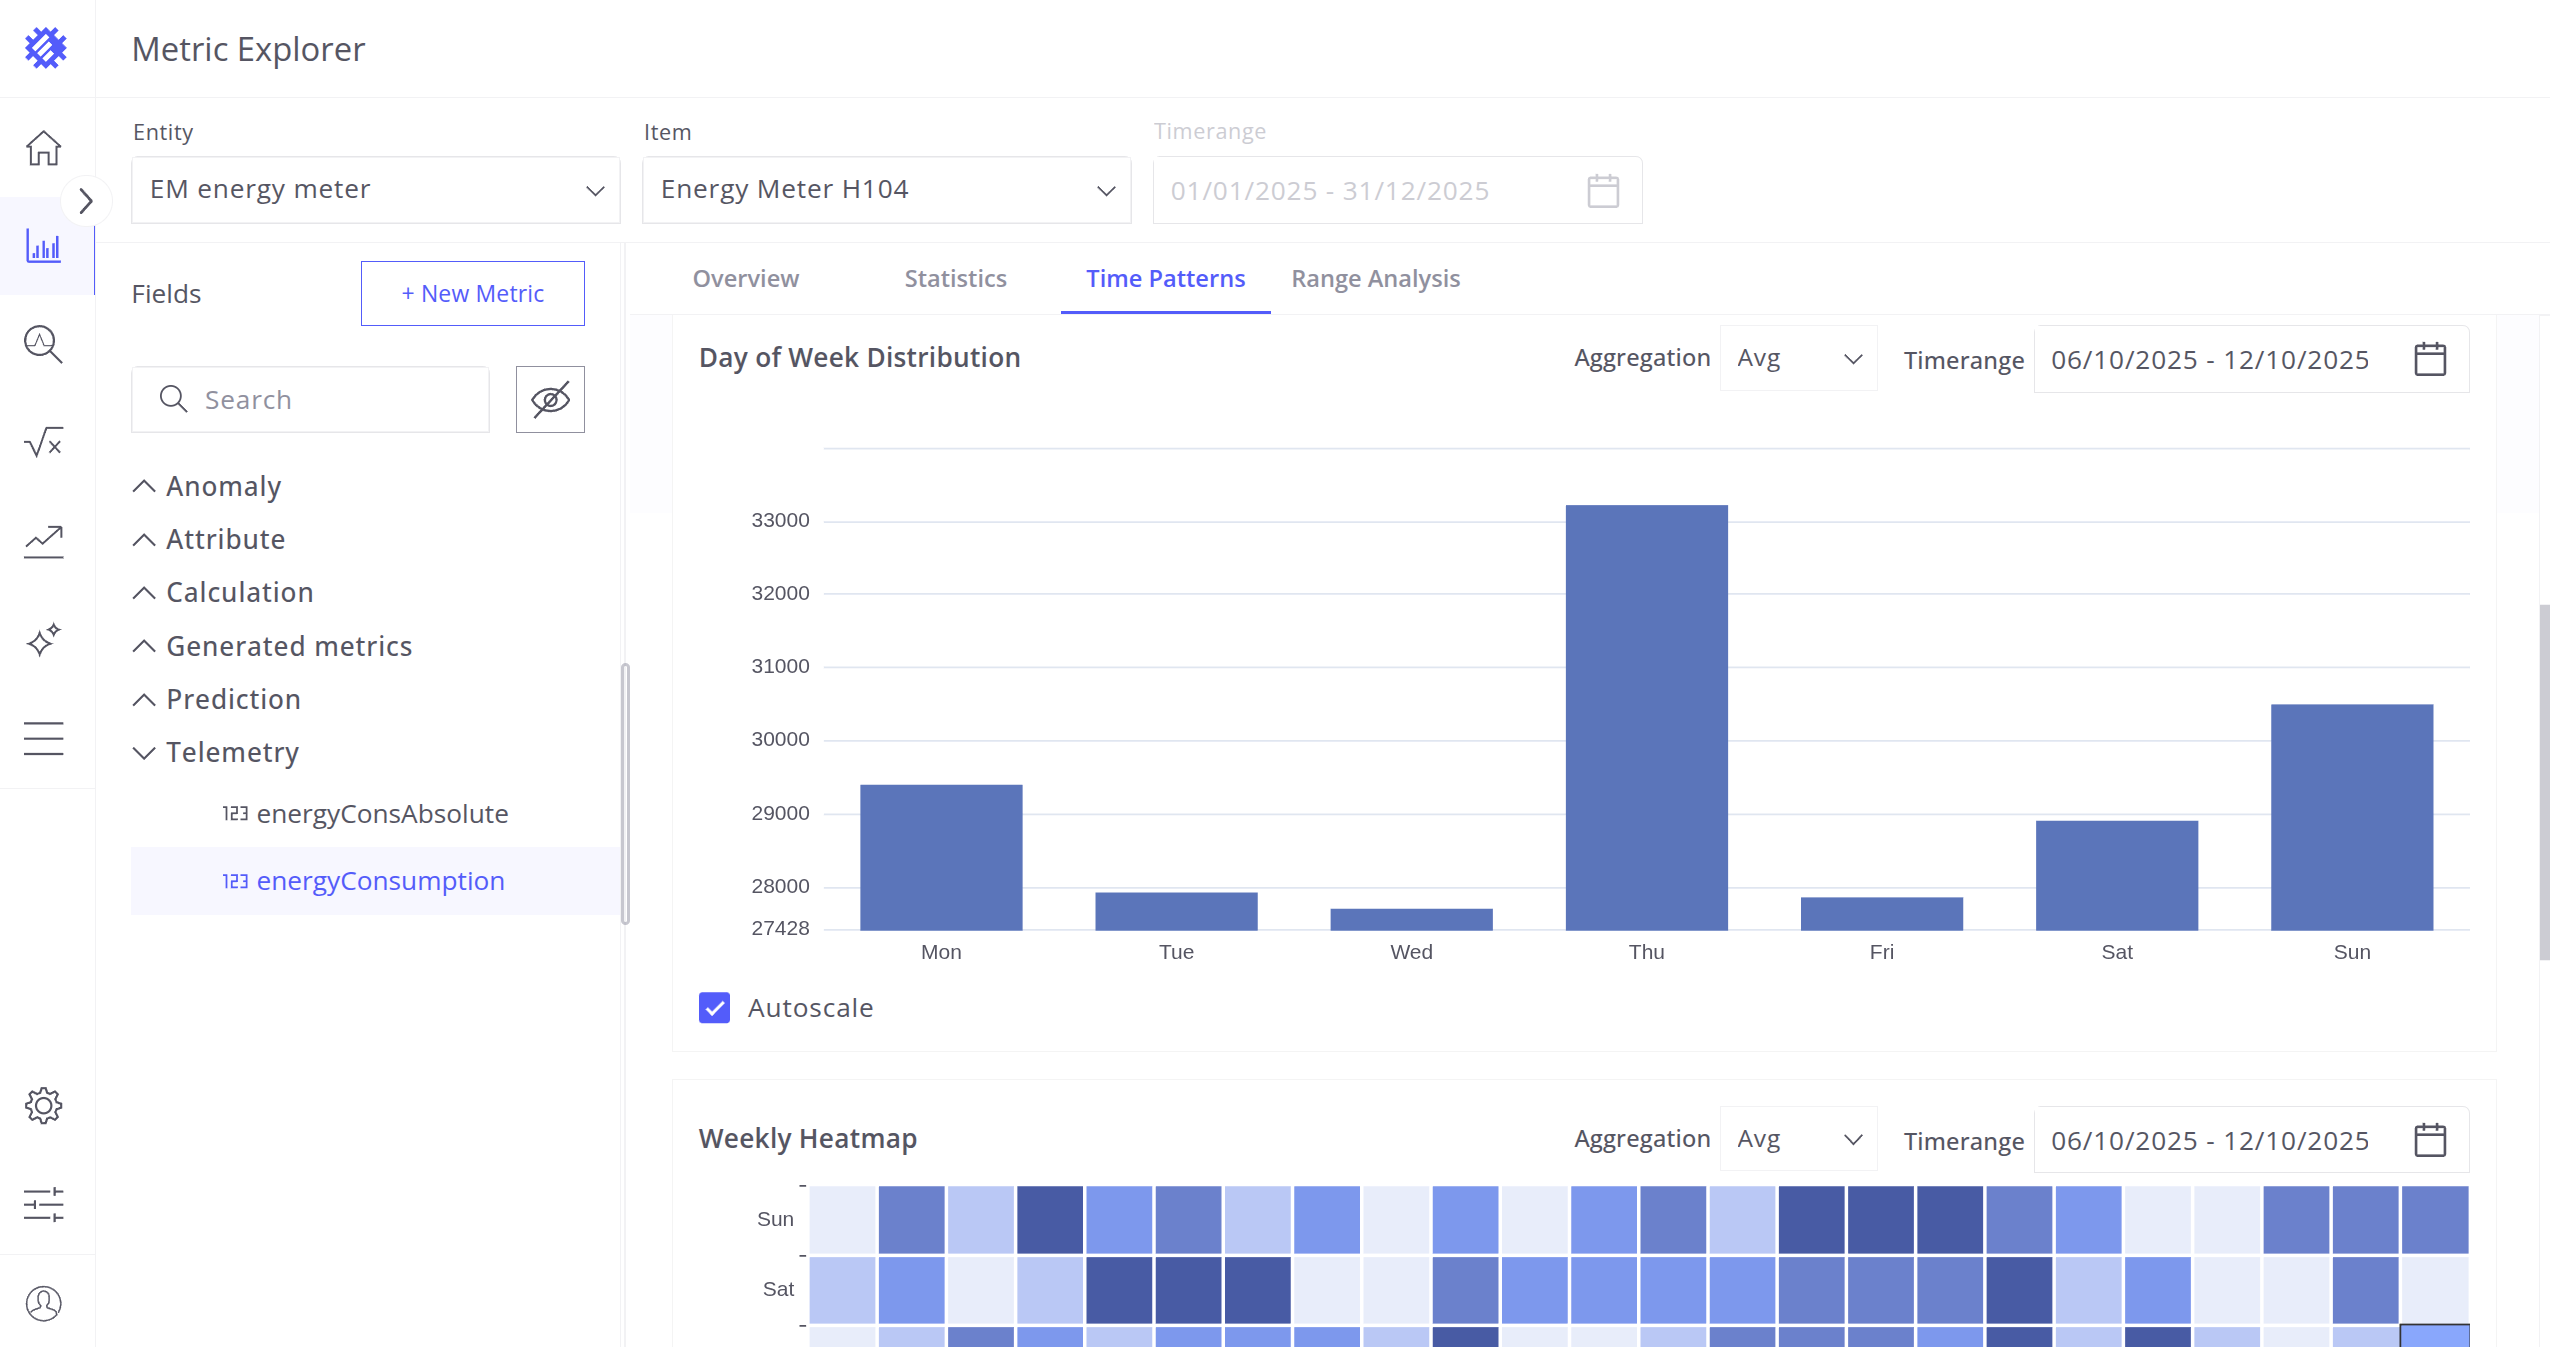
Task: Open the home icon in sidebar
Action: coord(43,148)
